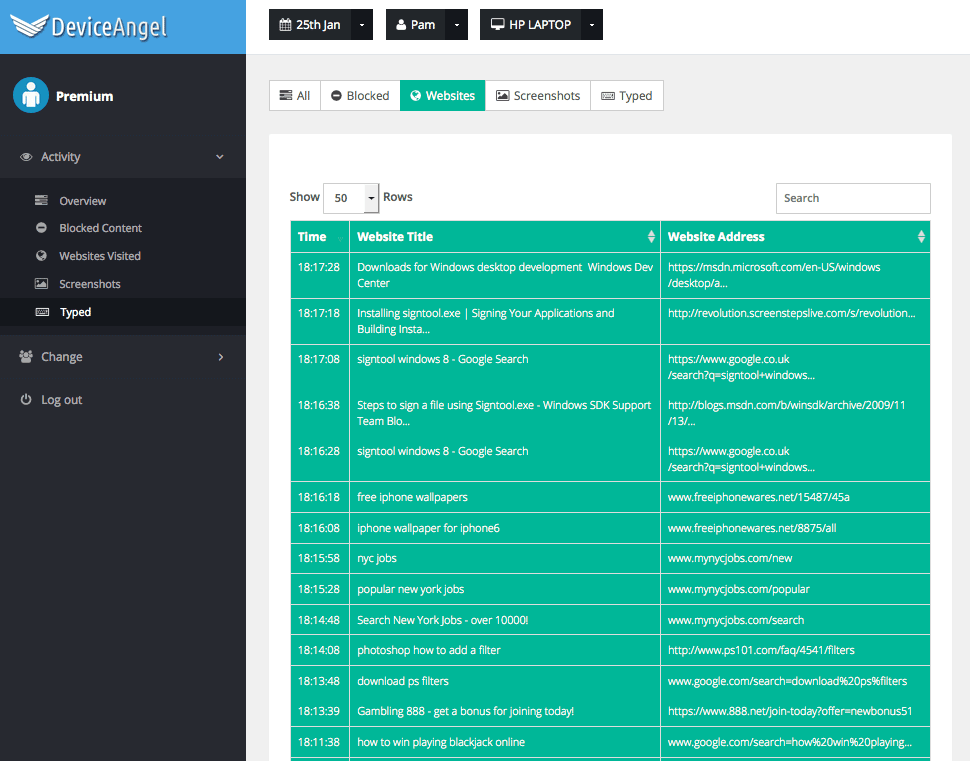The width and height of the screenshot is (970, 761).
Task: Click the 18:17:28 time cell
Action: (320, 275)
